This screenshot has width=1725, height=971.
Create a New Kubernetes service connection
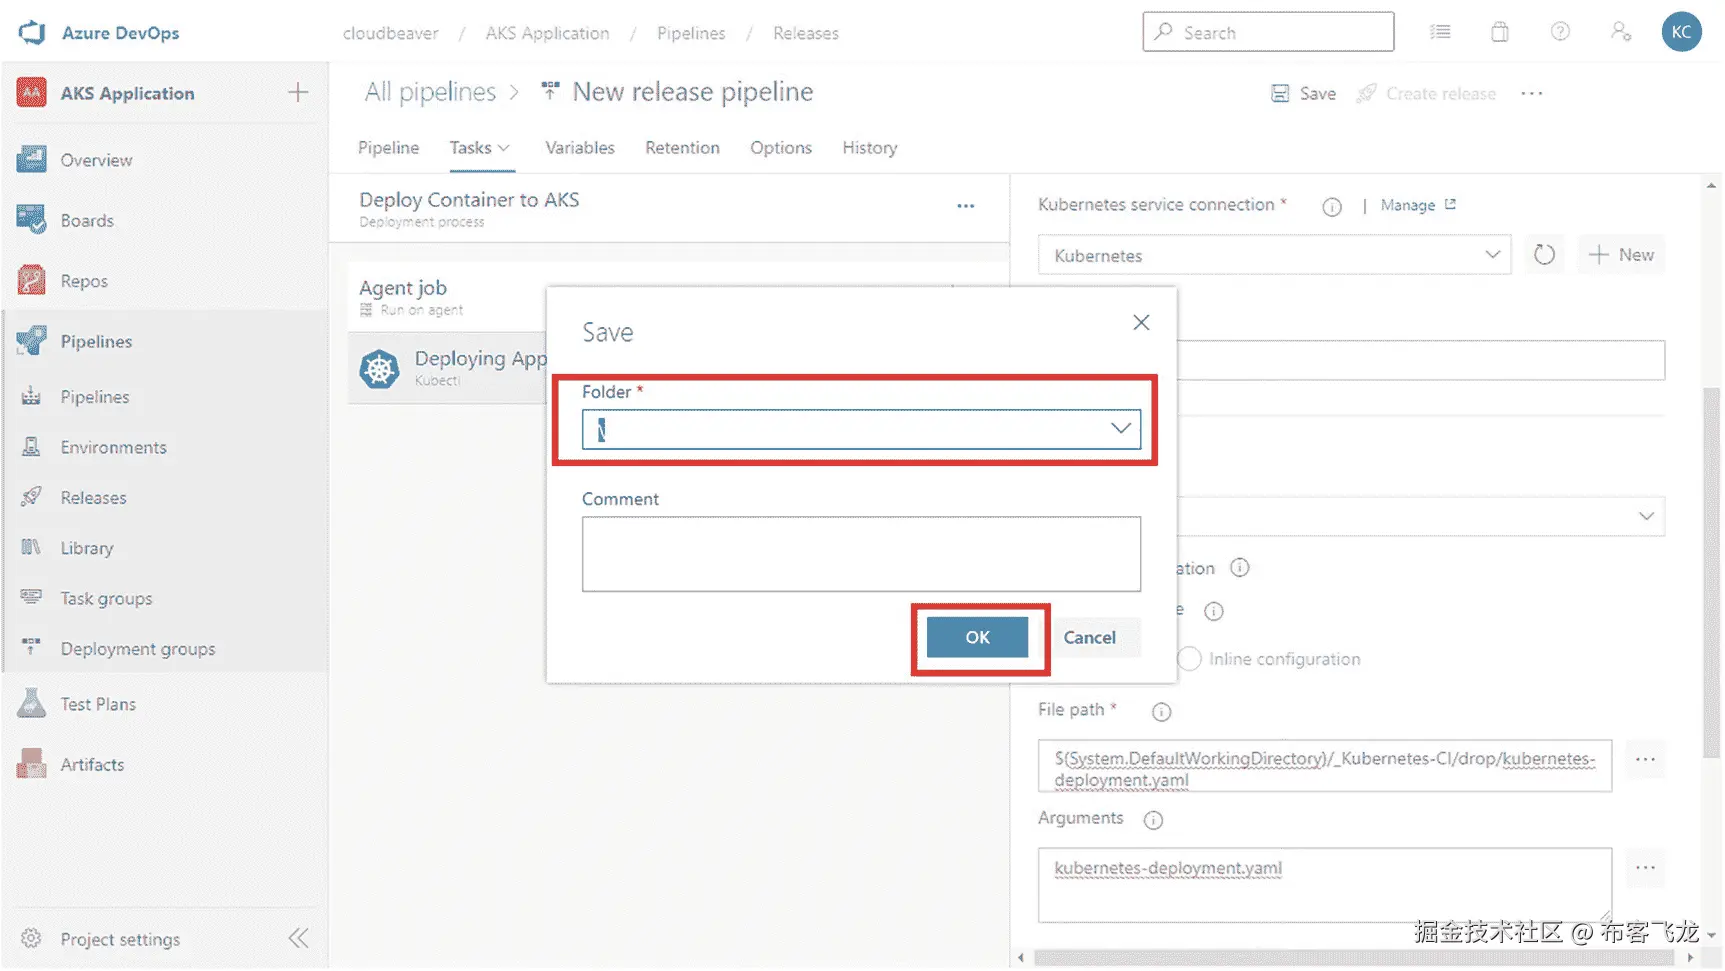pyautogui.click(x=1622, y=255)
